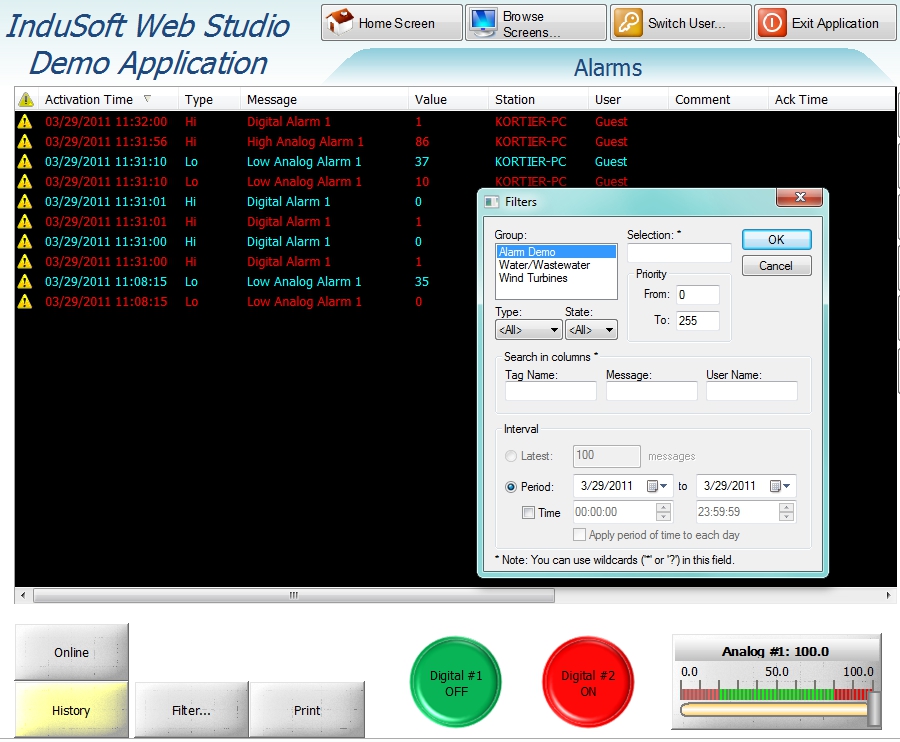Image resolution: width=900 pixels, height=742 pixels.
Task: Click the Priority From field
Action: (697, 295)
